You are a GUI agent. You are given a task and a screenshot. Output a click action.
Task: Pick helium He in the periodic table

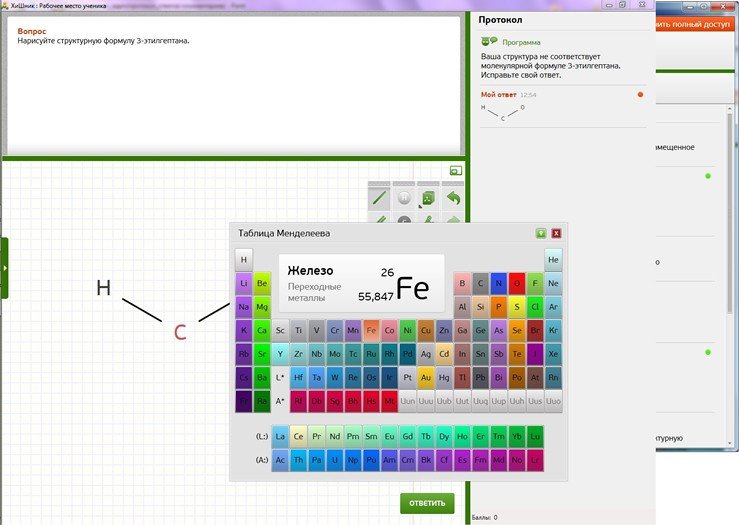pyautogui.click(x=553, y=260)
